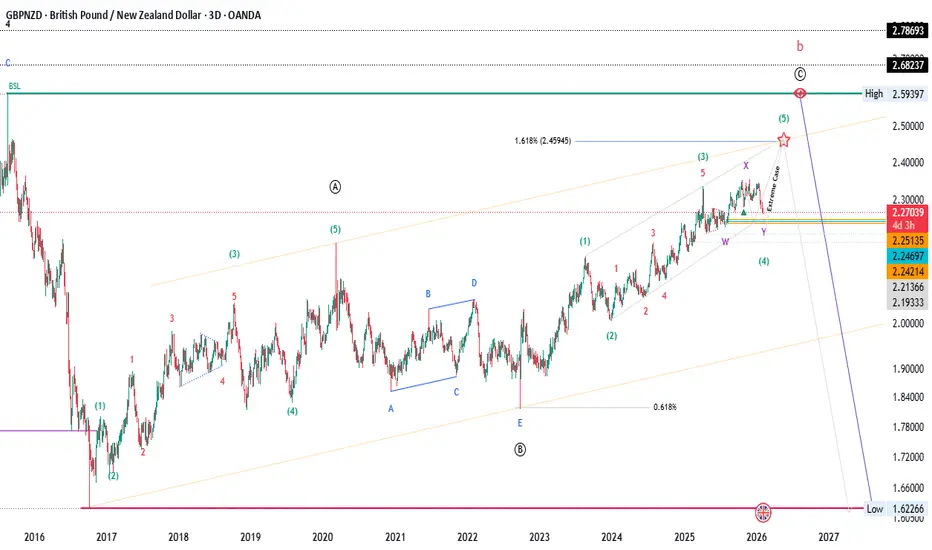932x550 pixels.
Task: Click the UK flag icon on Low line
Action: click(763, 511)
